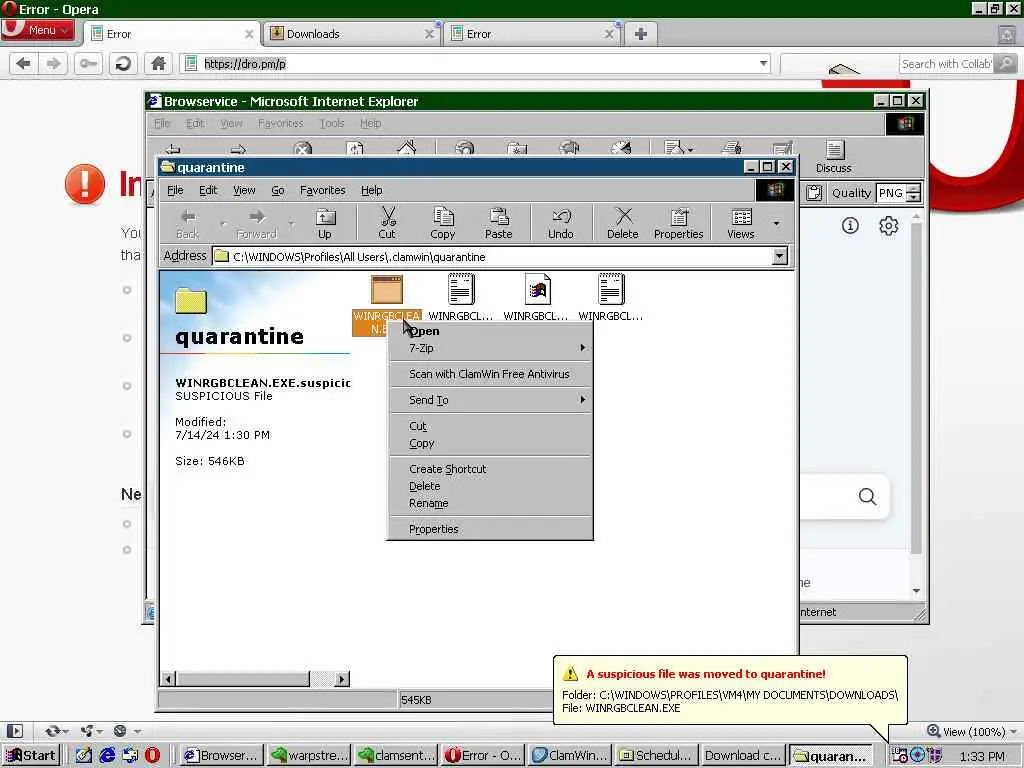This screenshot has width=1024, height=768.
Task: Click the Browservice vertical scrollbar down arrow
Action: coord(916,591)
